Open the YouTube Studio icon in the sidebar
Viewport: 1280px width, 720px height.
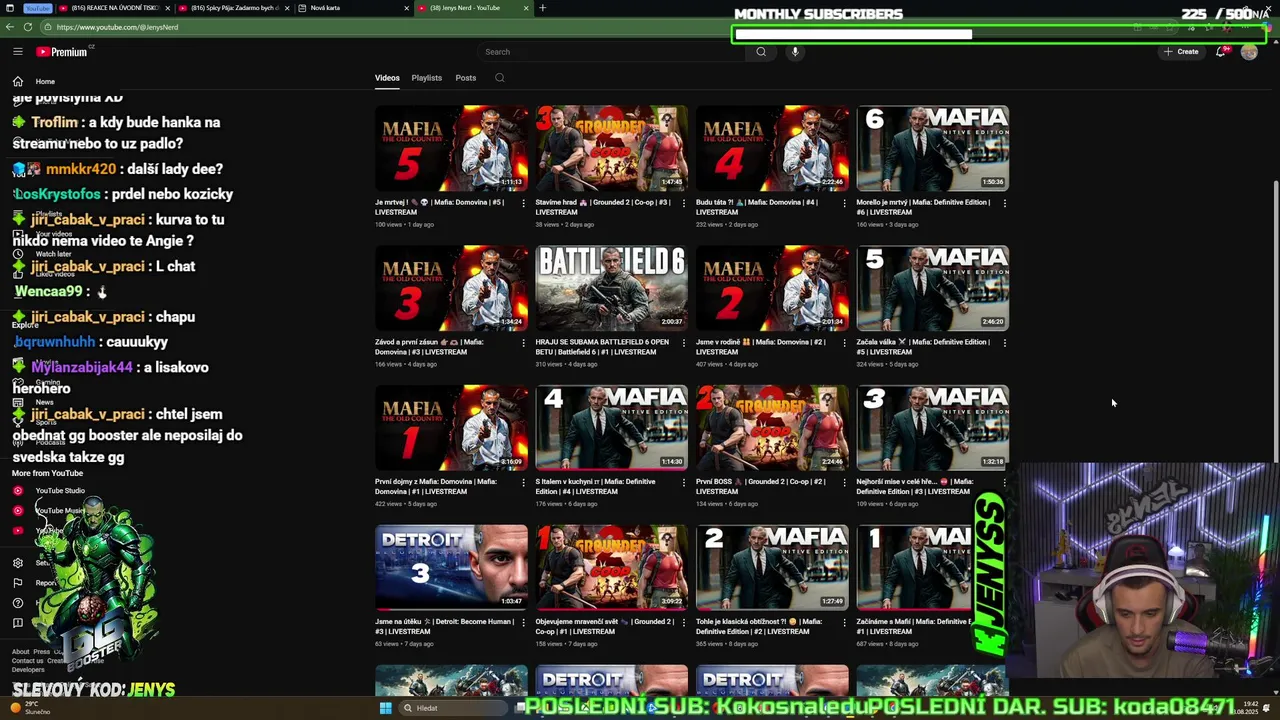(18, 491)
